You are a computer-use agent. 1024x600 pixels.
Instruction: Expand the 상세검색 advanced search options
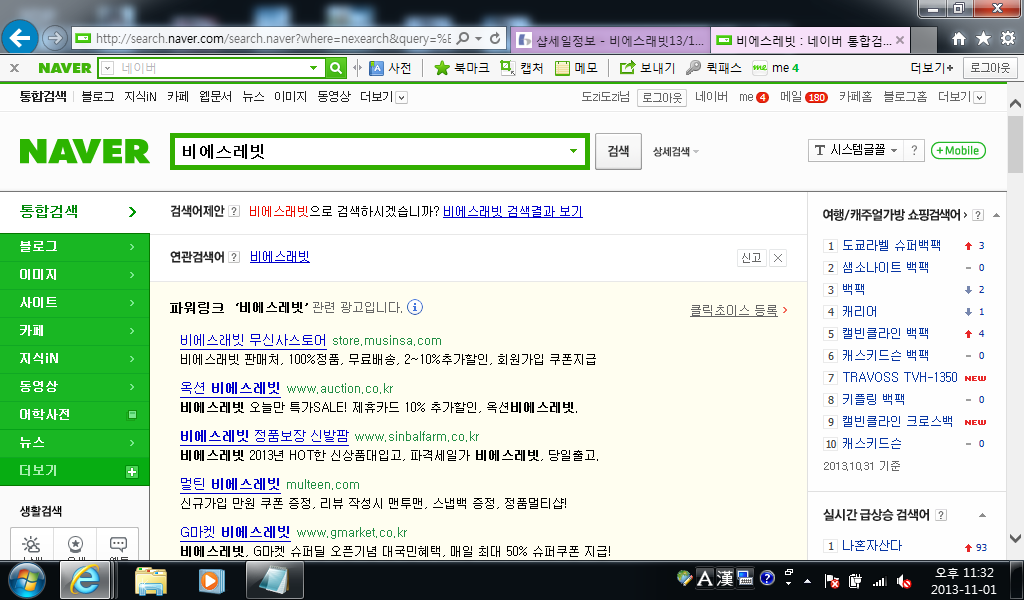pos(675,151)
